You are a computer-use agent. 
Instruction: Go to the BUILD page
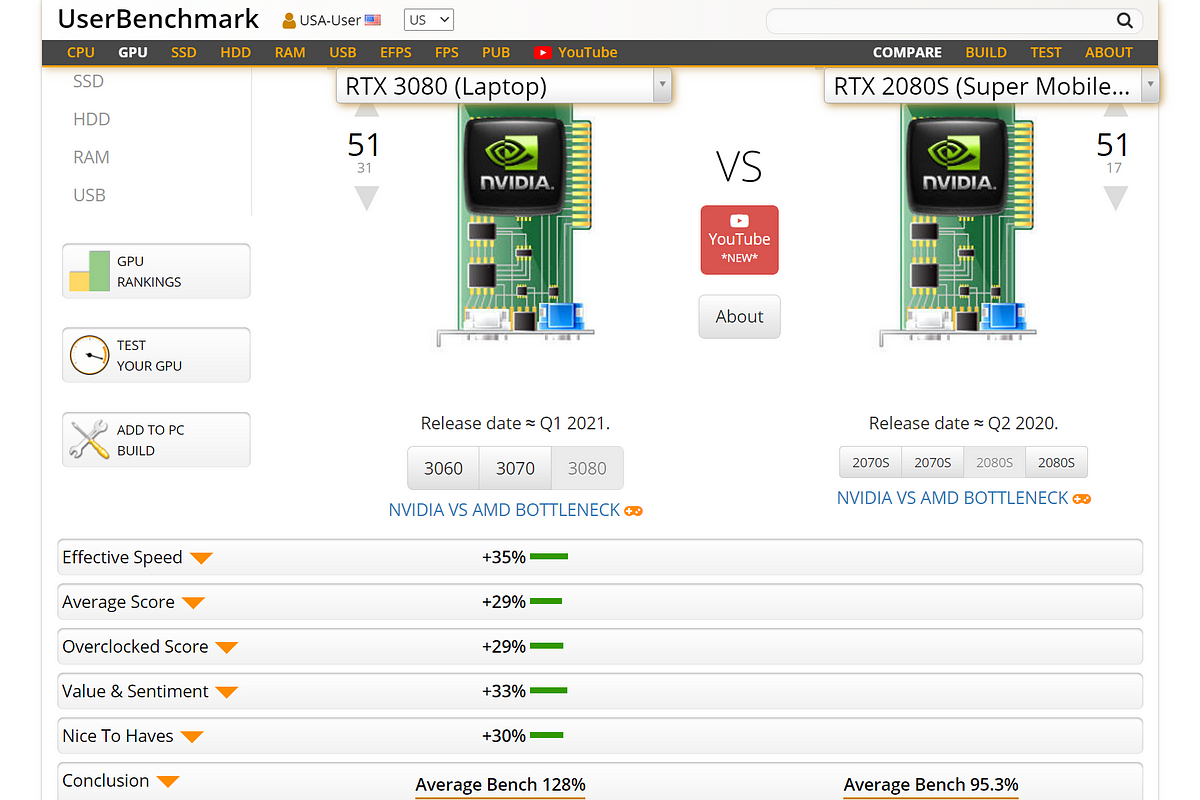986,52
